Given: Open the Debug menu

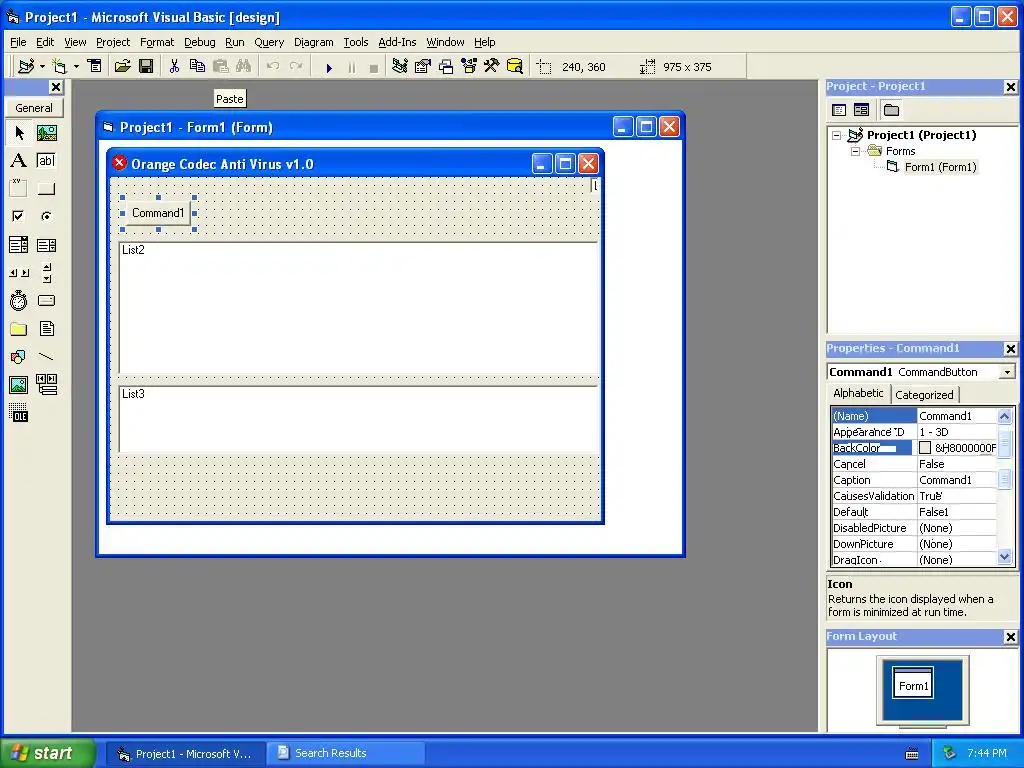Looking at the screenshot, I should click(x=199, y=42).
